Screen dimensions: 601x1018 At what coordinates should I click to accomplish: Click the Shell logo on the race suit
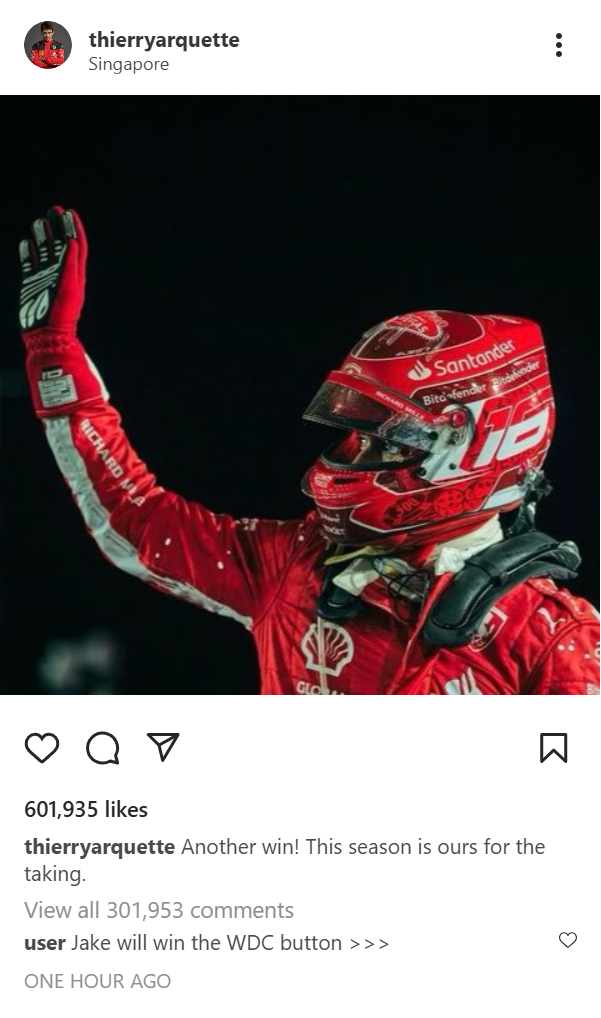tap(327, 647)
